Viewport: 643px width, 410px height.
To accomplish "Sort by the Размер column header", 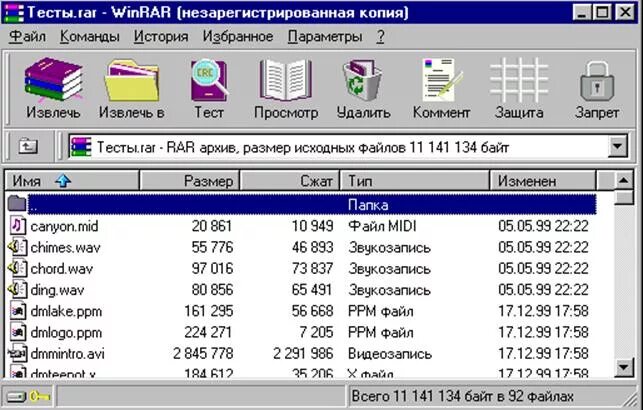I will click(189, 181).
